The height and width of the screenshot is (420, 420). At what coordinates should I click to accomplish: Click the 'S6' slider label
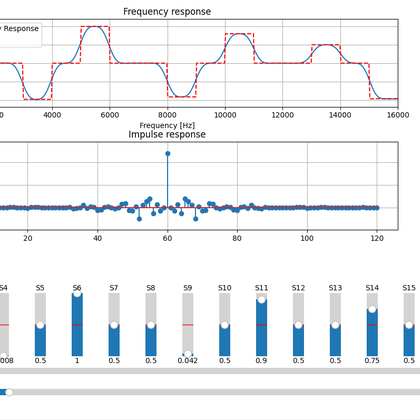point(77,288)
